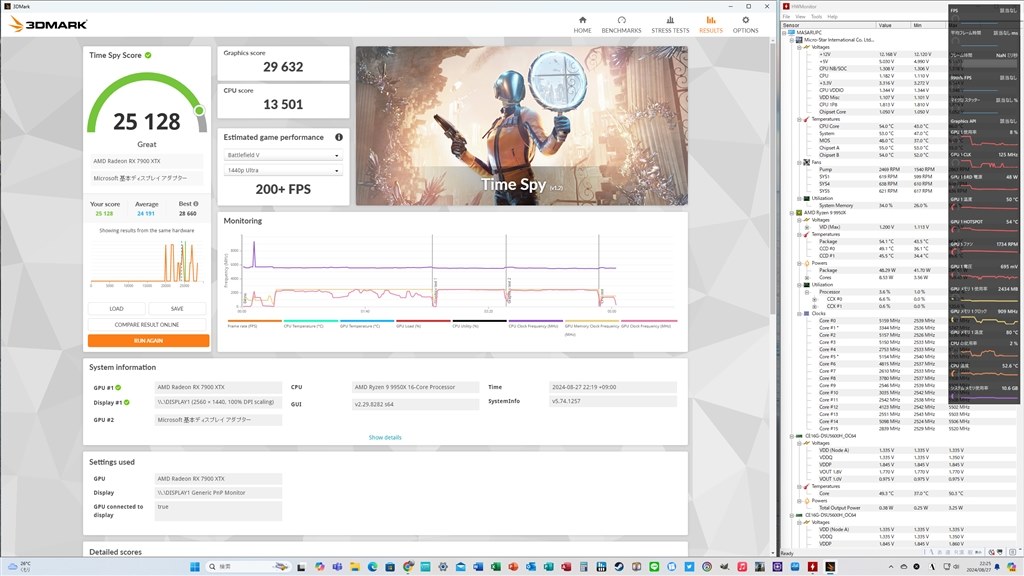This screenshot has width=1024, height=576.
Task: Click Show details under System information
Action: point(385,437)
